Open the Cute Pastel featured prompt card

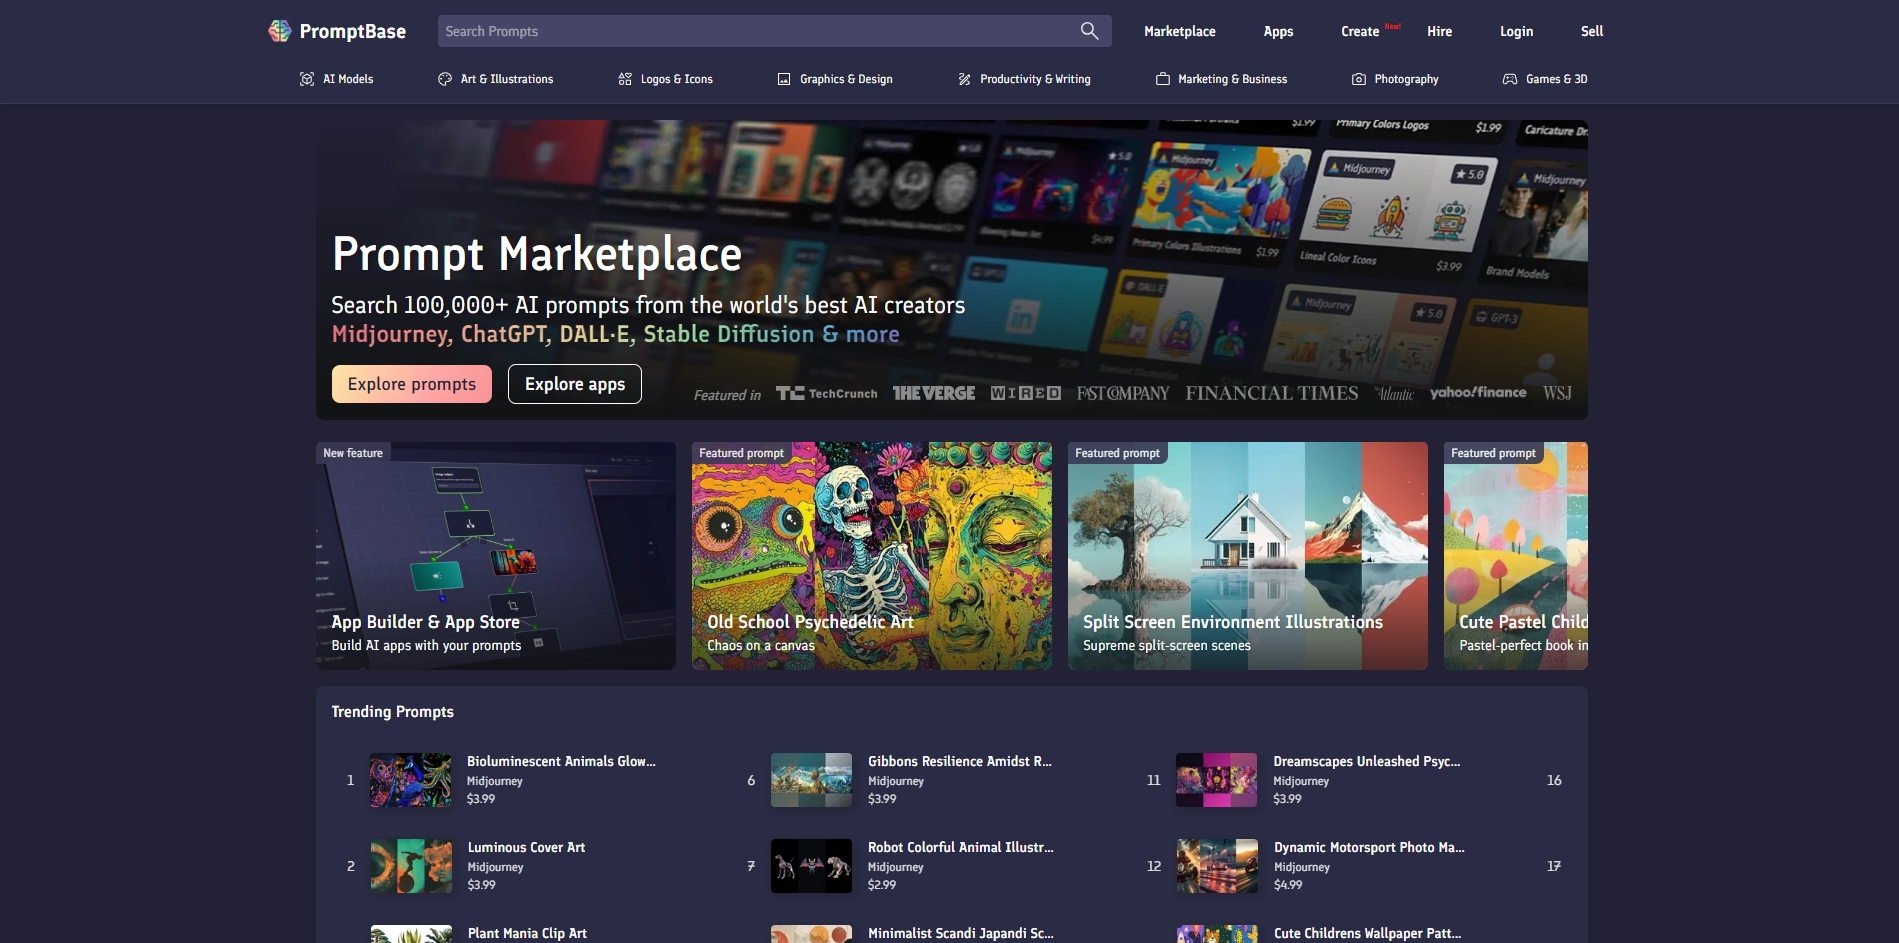1516,556
